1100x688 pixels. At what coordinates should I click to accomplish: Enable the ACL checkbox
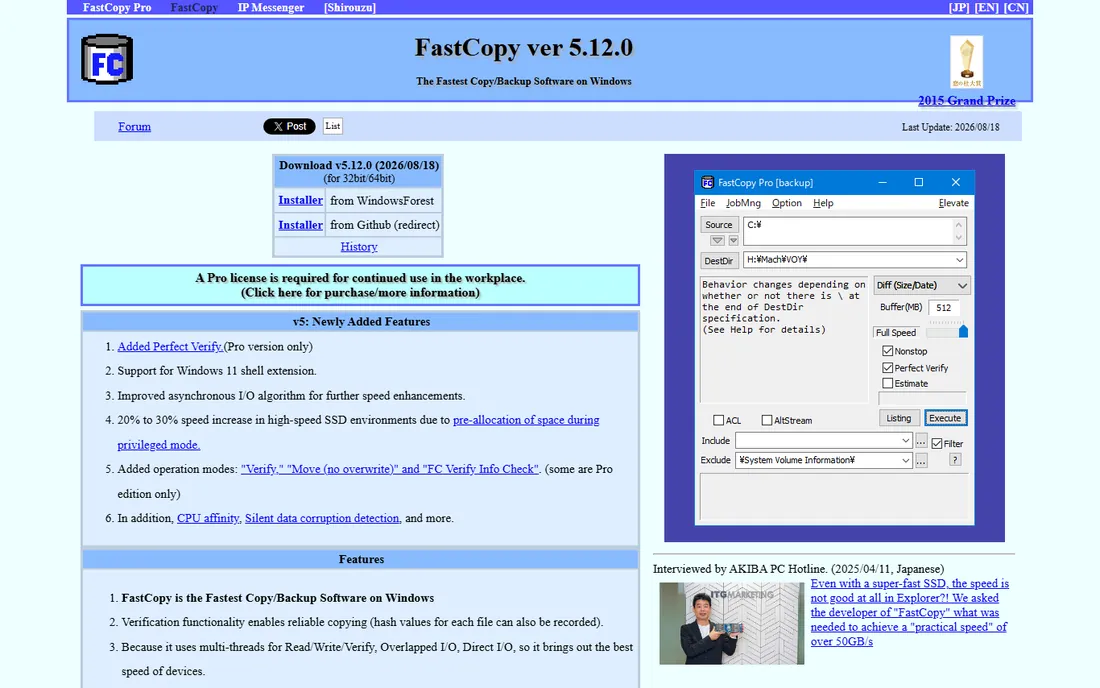tap(718, 420)
